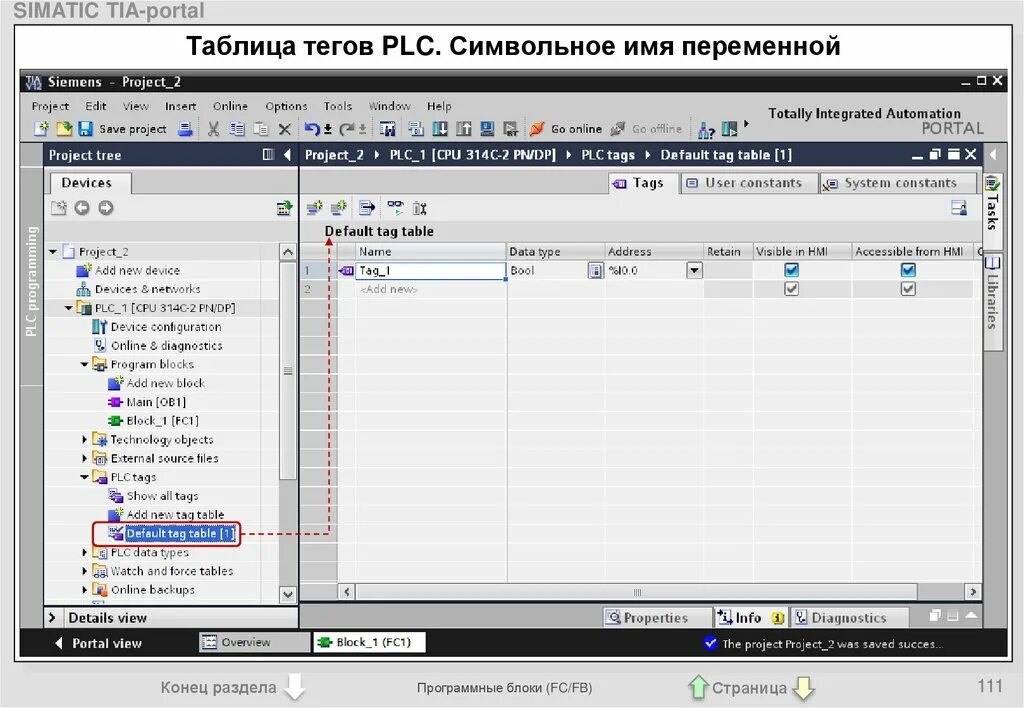Click the retain settings icon in tag toolbar
The width and height of the screenshot is (1024, 708).
coord(420,208)
